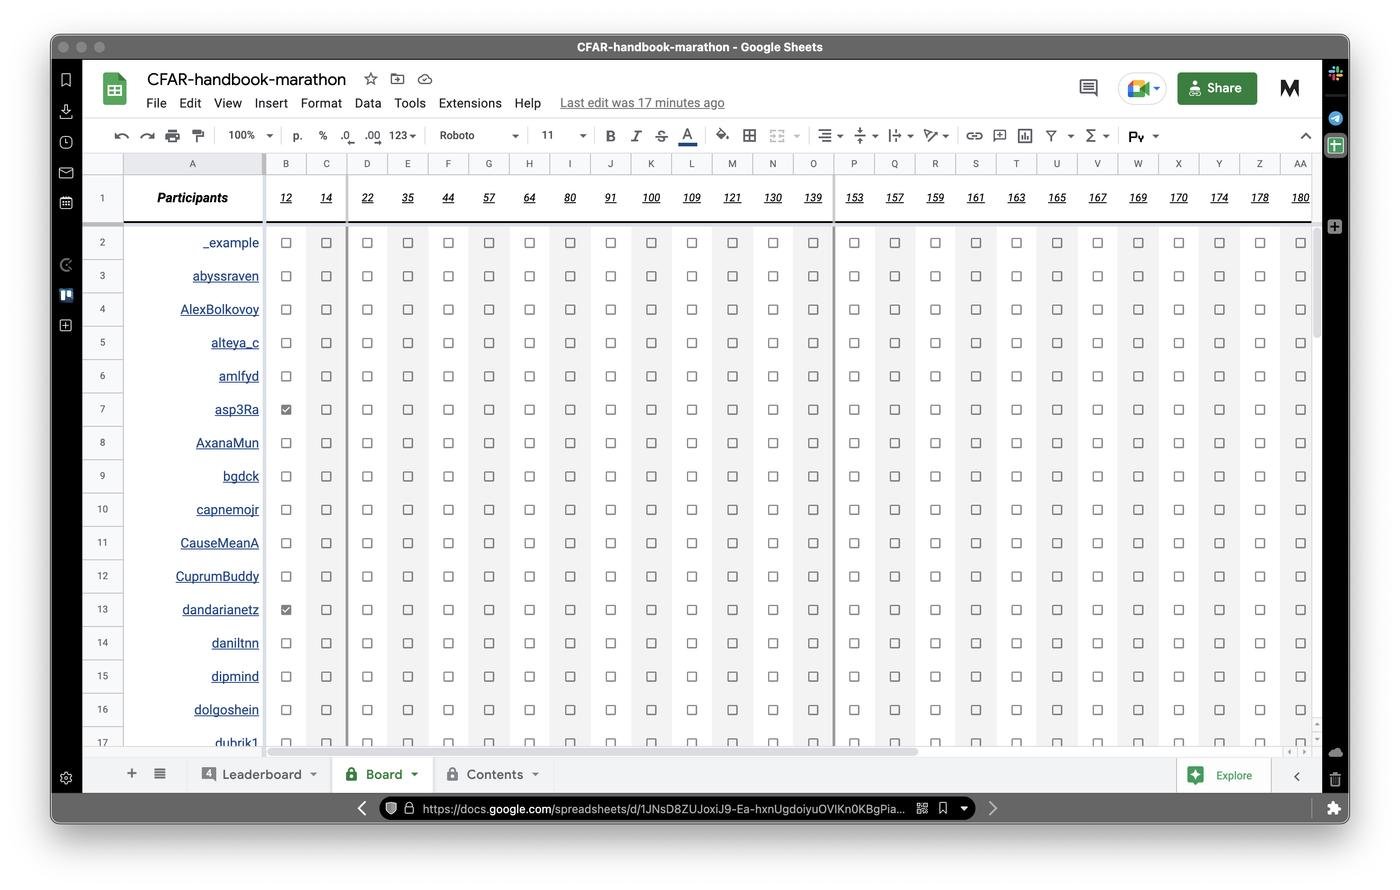This screenshot has height=890, width=1400.
Task: Open the Borders tool
Action: pyautogui.click(x=749, y=136)
